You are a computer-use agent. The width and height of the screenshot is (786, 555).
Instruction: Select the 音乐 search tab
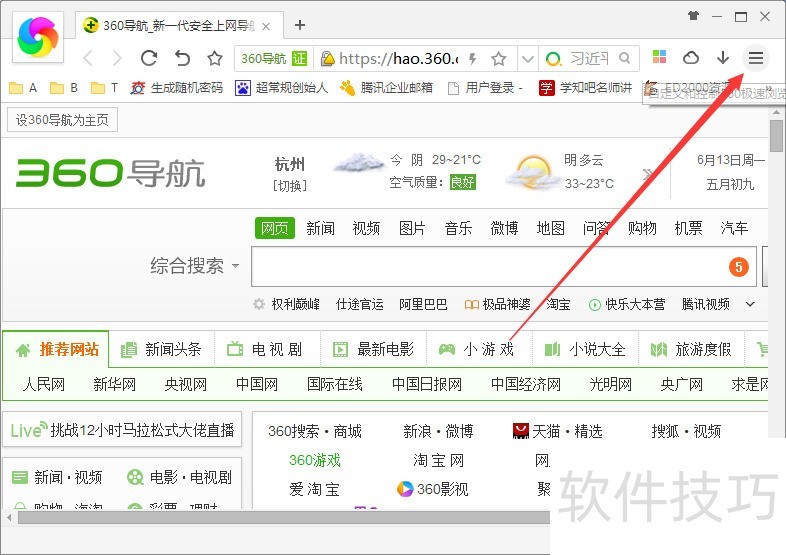tap(458, 228)
